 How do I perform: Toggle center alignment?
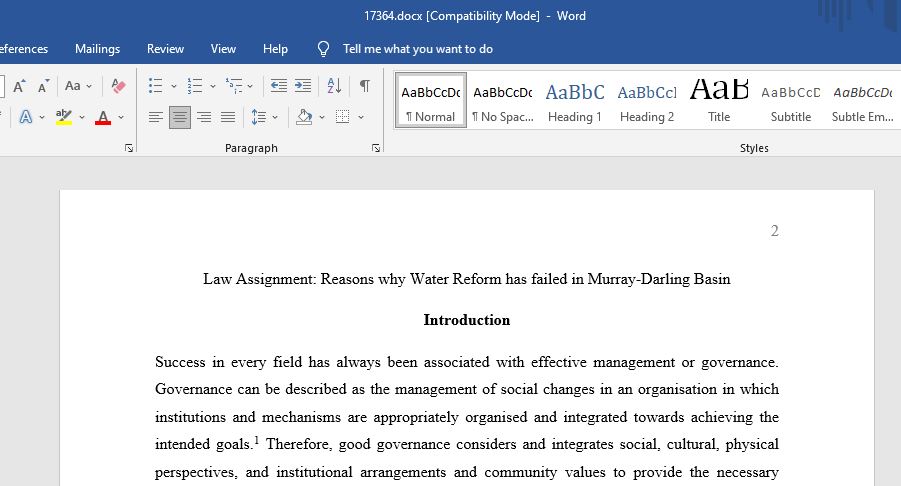180,117
